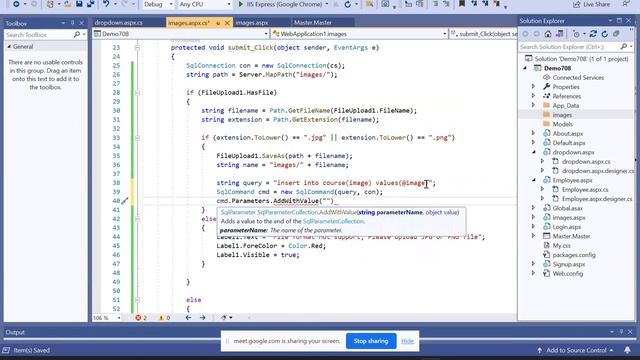Select Web.config in Solution Explorer
Screen dimensions: 640x360
(x=568, y=273)
